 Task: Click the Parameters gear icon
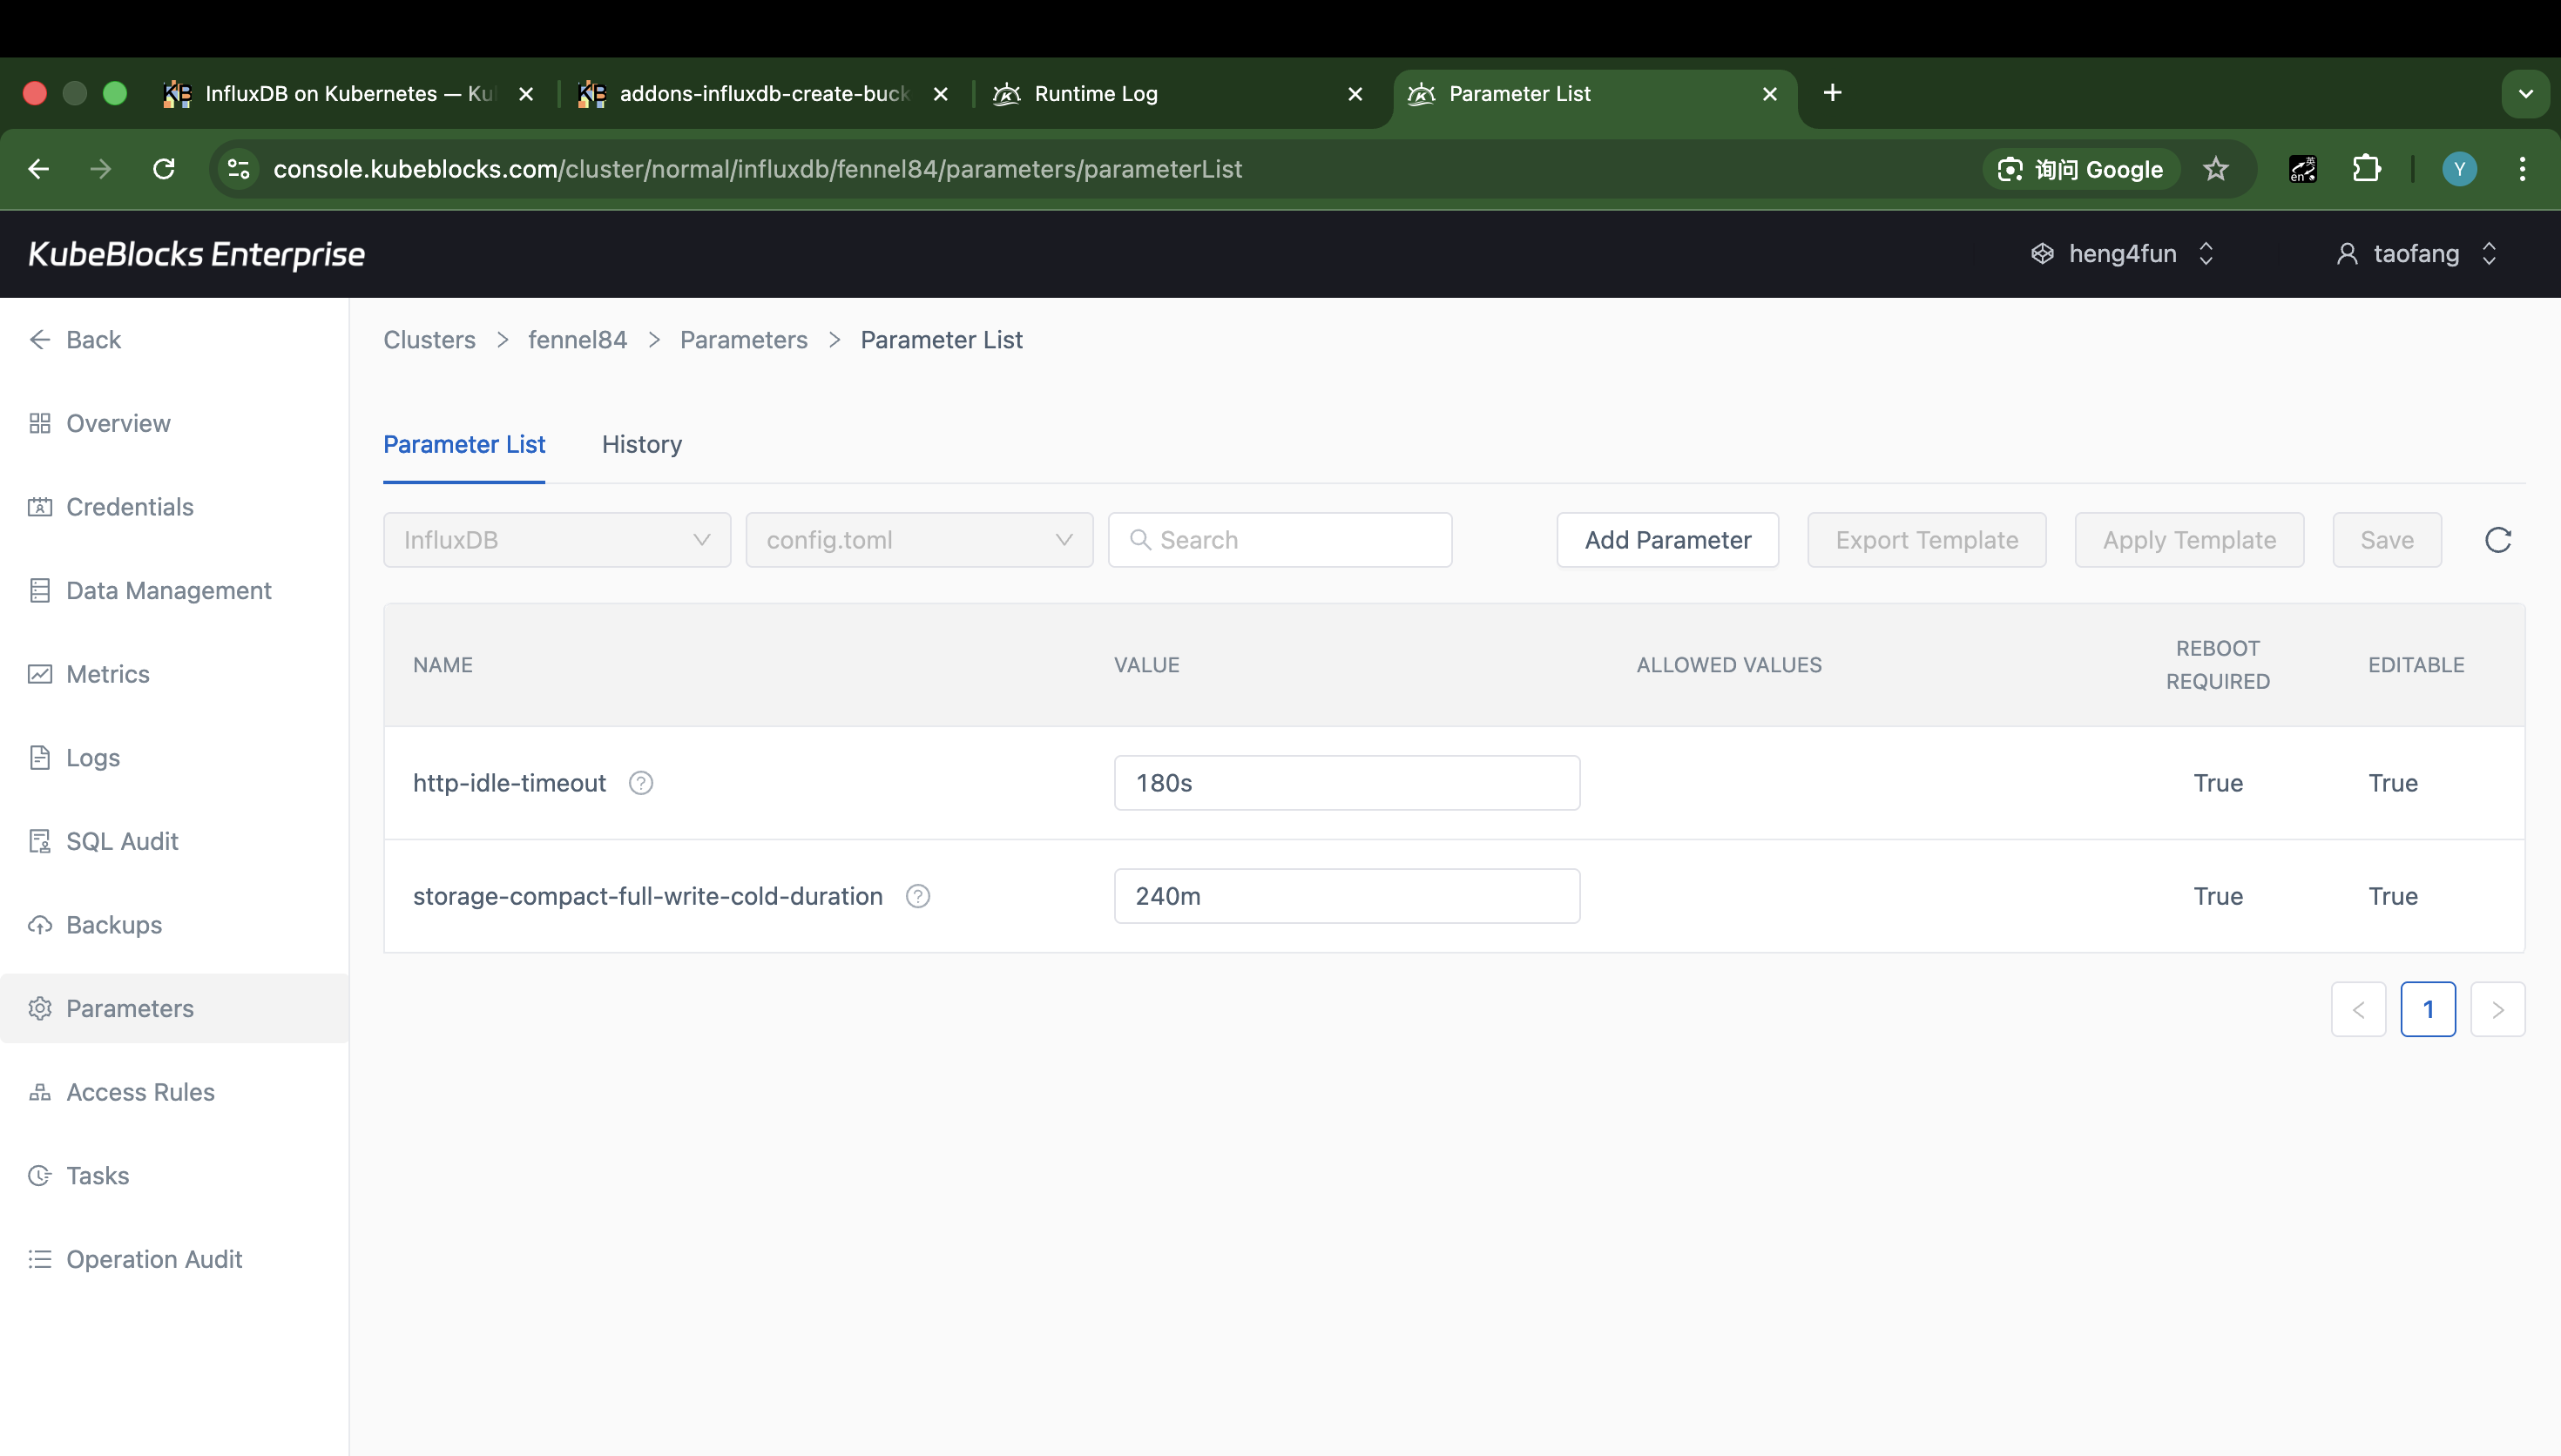(x=40, y=1008)
